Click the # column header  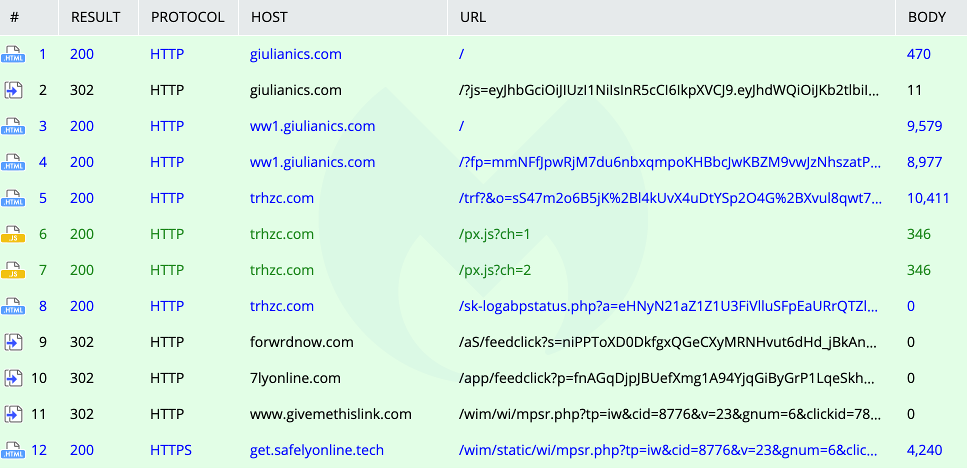tap(14, 18)
